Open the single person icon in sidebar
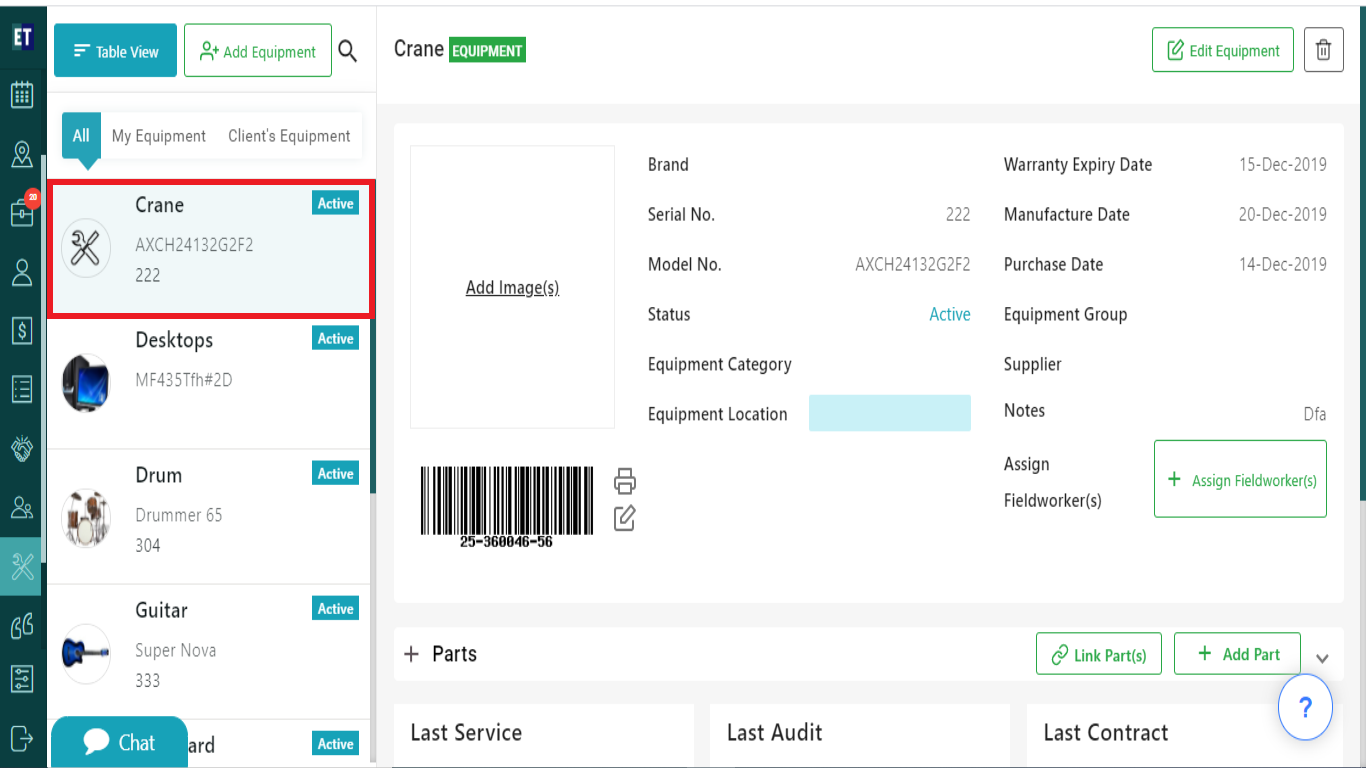1366x768 pixels. (22, 272)
